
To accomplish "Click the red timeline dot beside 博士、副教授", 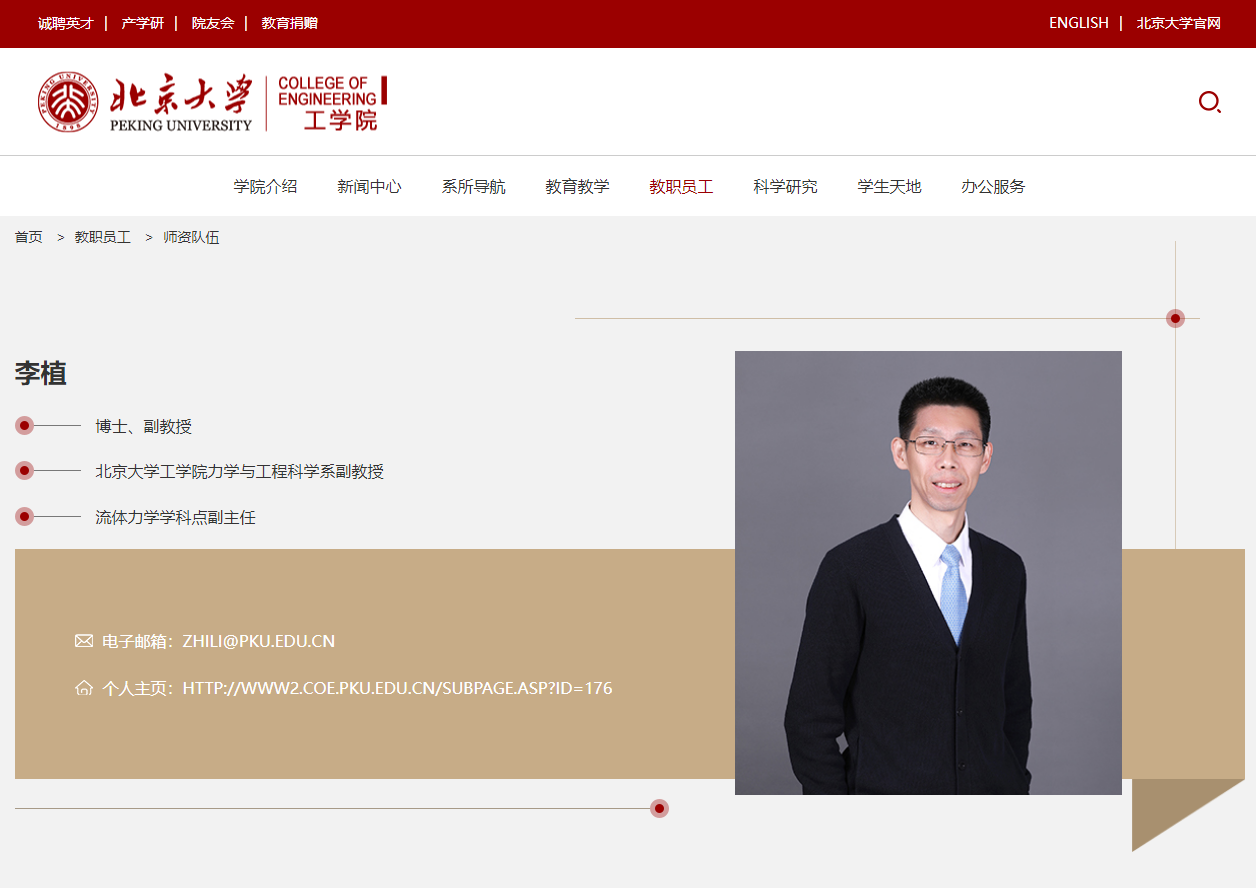I will coord(24,425).
